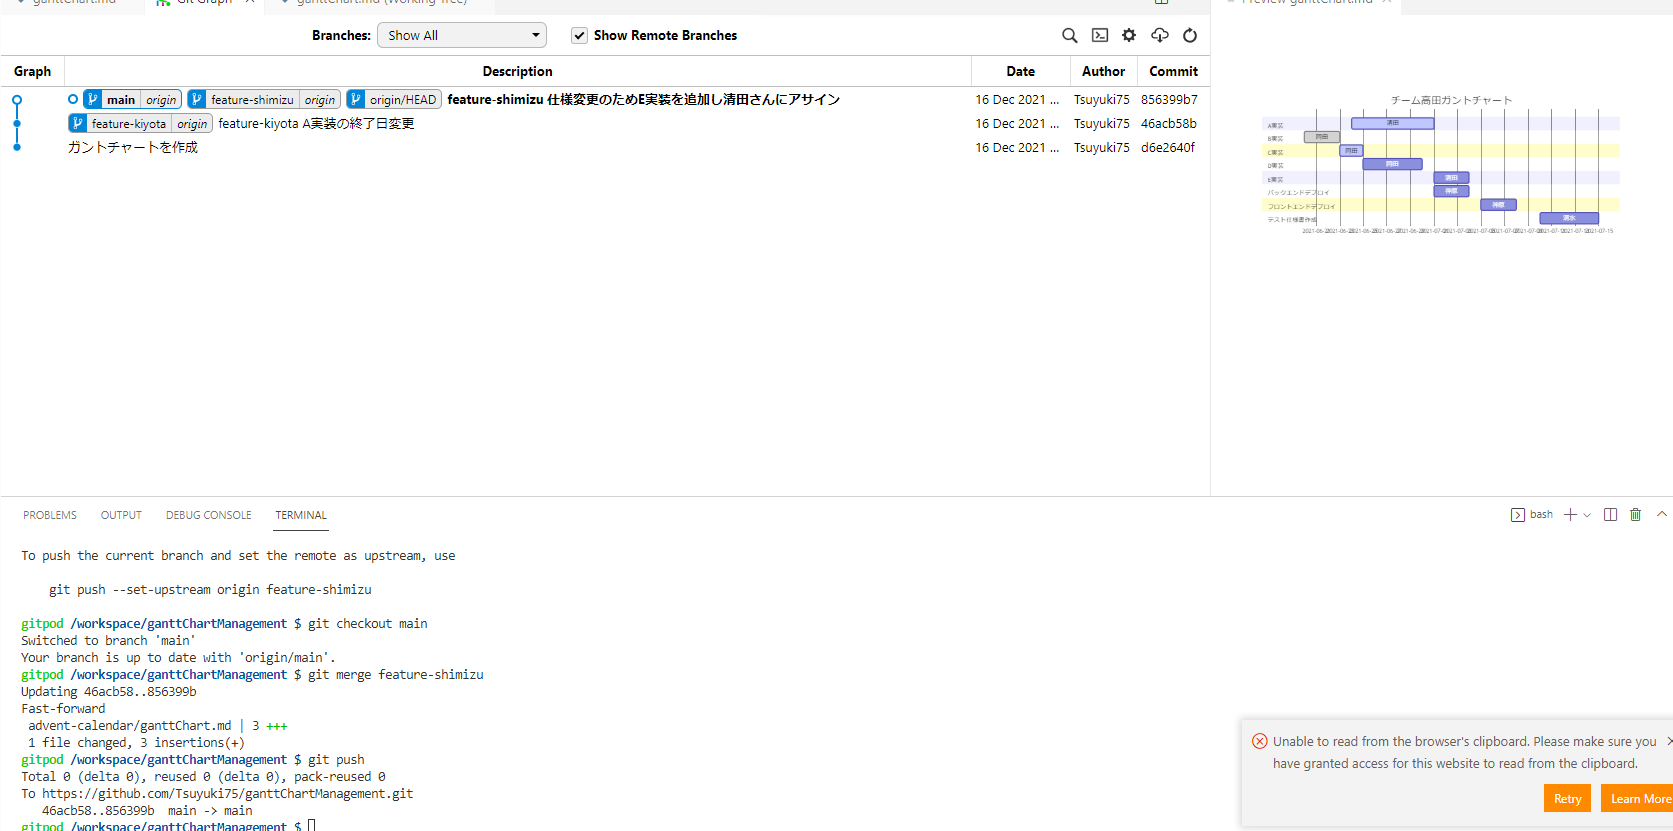Click the Gantt chart in the preview pane
The width and height of the screenshot is (1673, 831).
tap(1441, 165)
